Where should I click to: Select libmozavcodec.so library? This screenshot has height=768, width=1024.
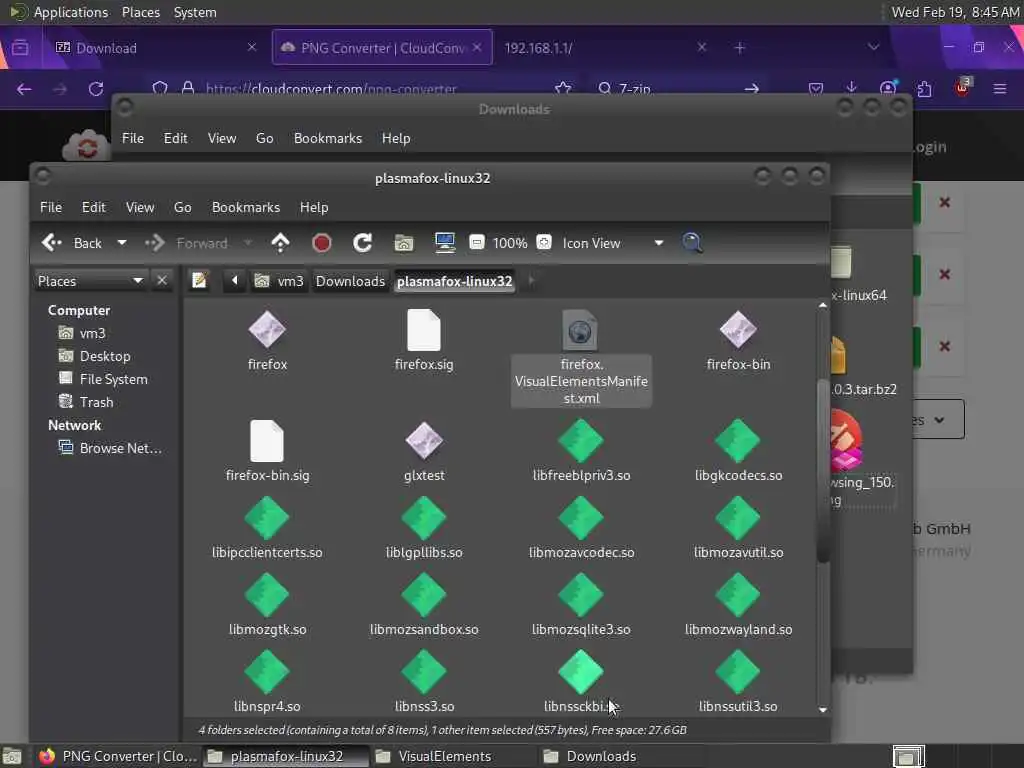[581, 518]
